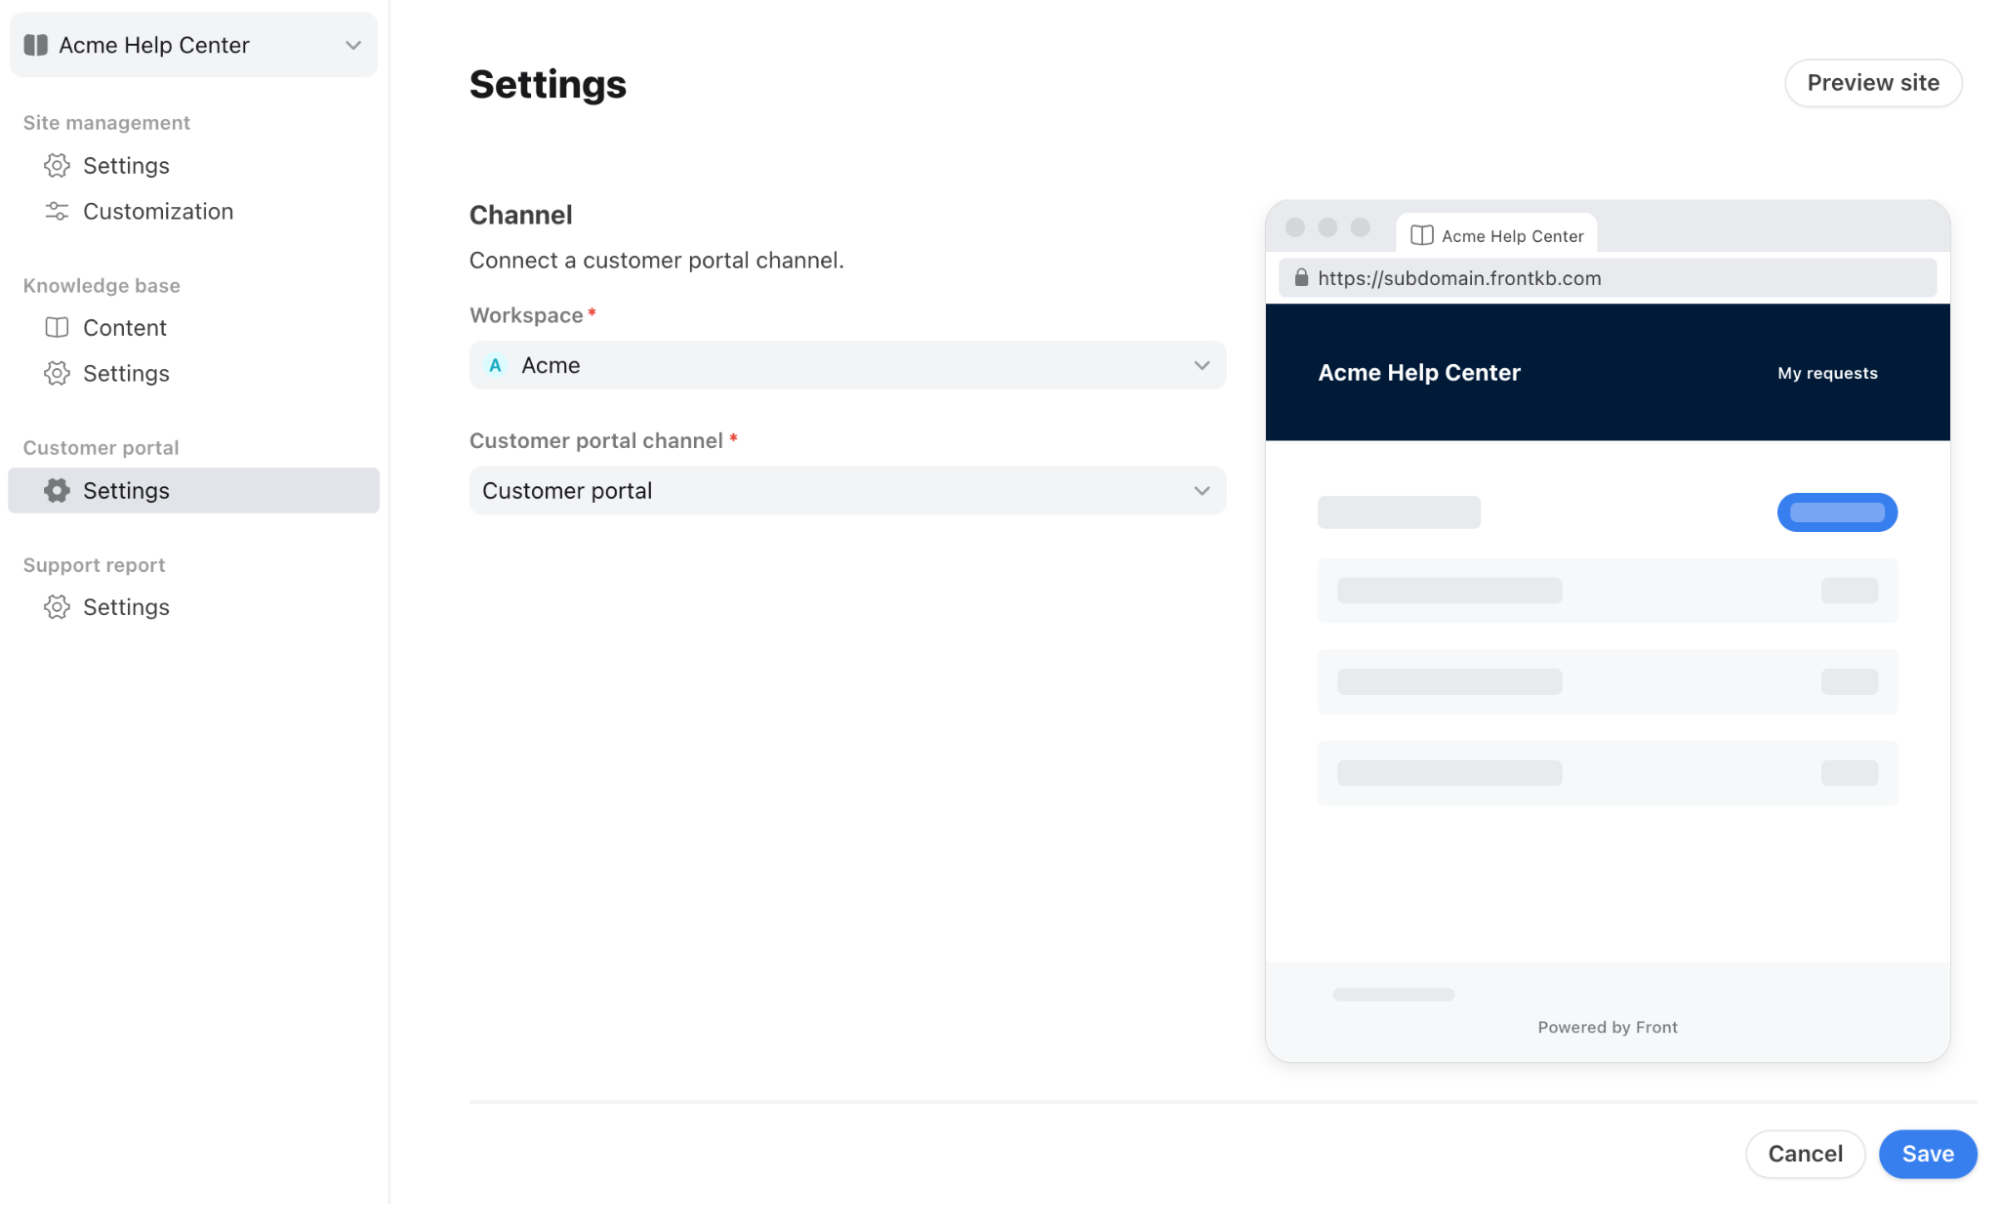Click the Workspace dropdown chevron arrow
1999x1205 pixels.
point(1201,365)
